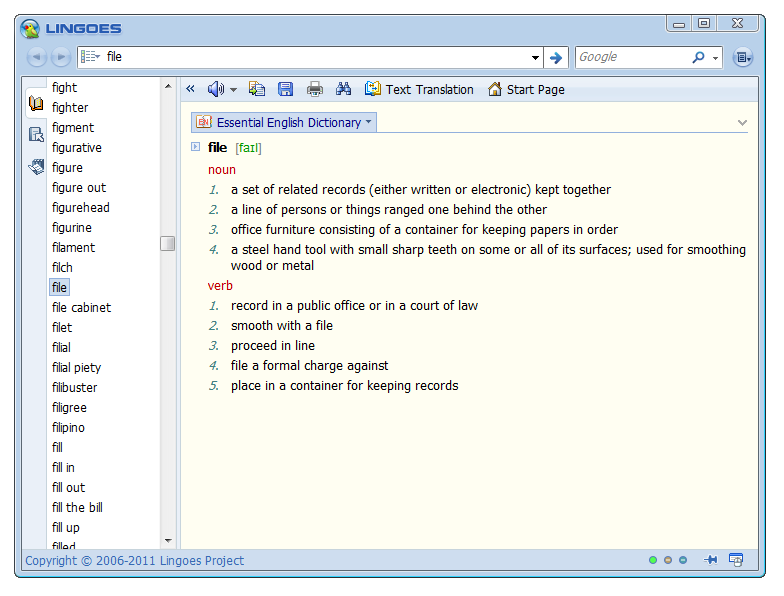Go forward to next word
The image size is (784, 596).
tap(60, 57)
